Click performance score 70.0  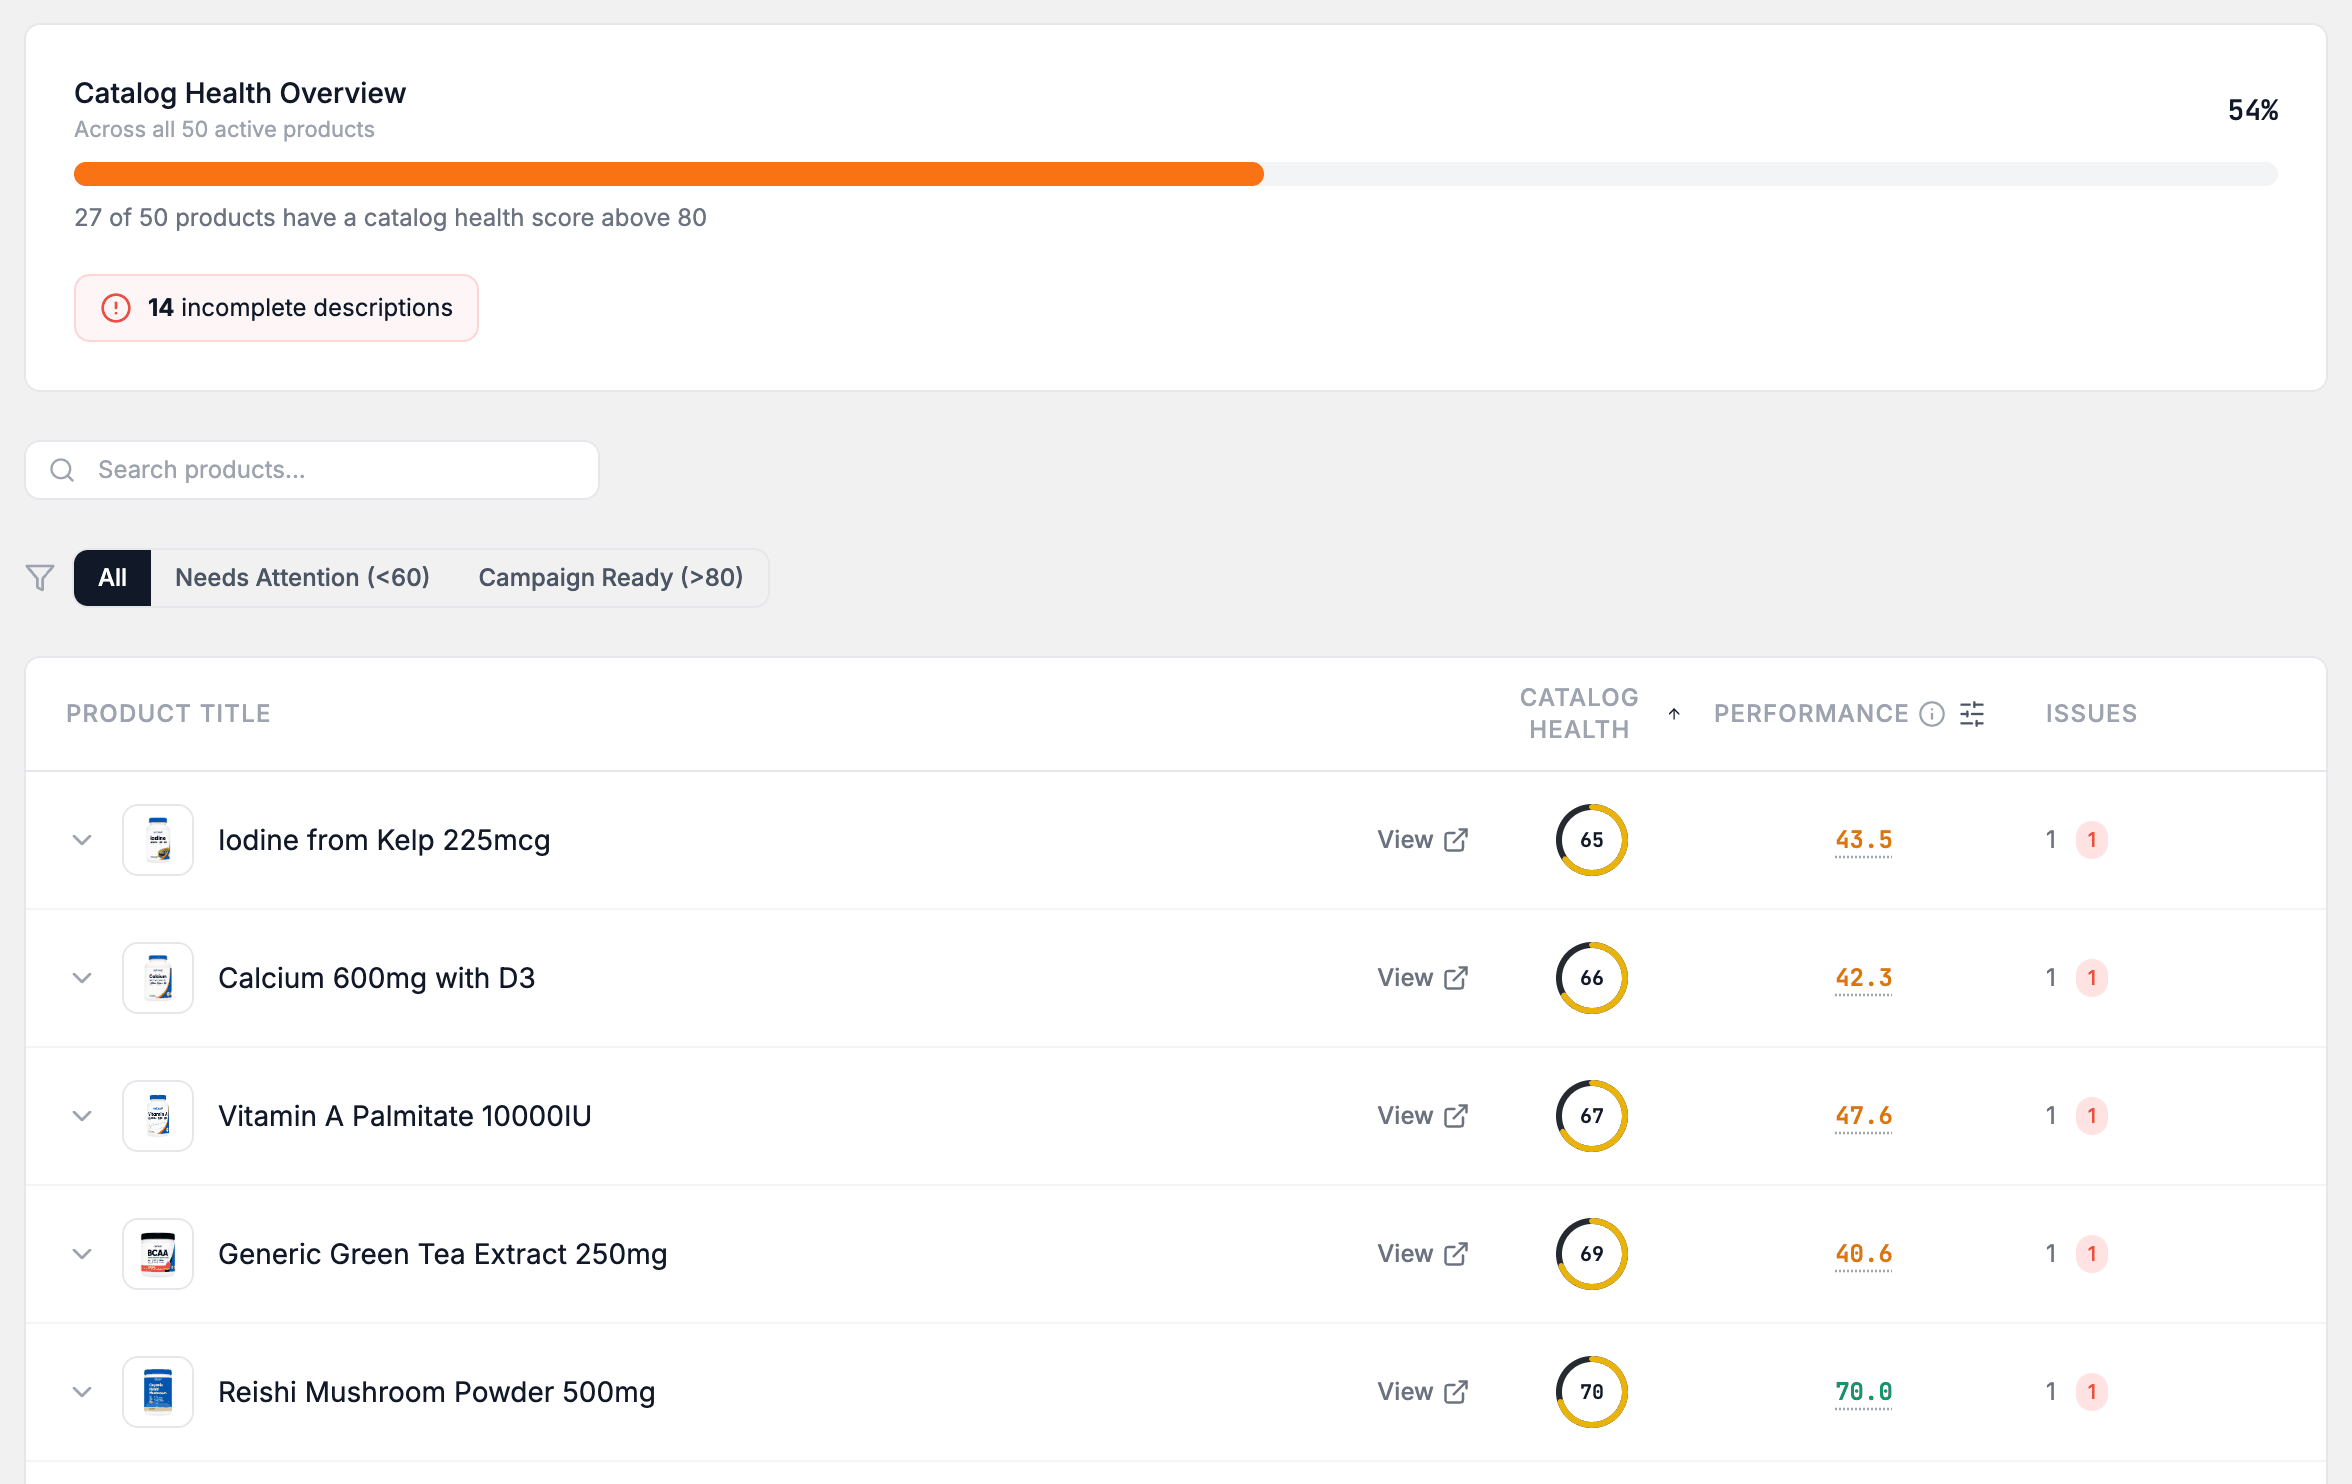click(1864, 1392)
